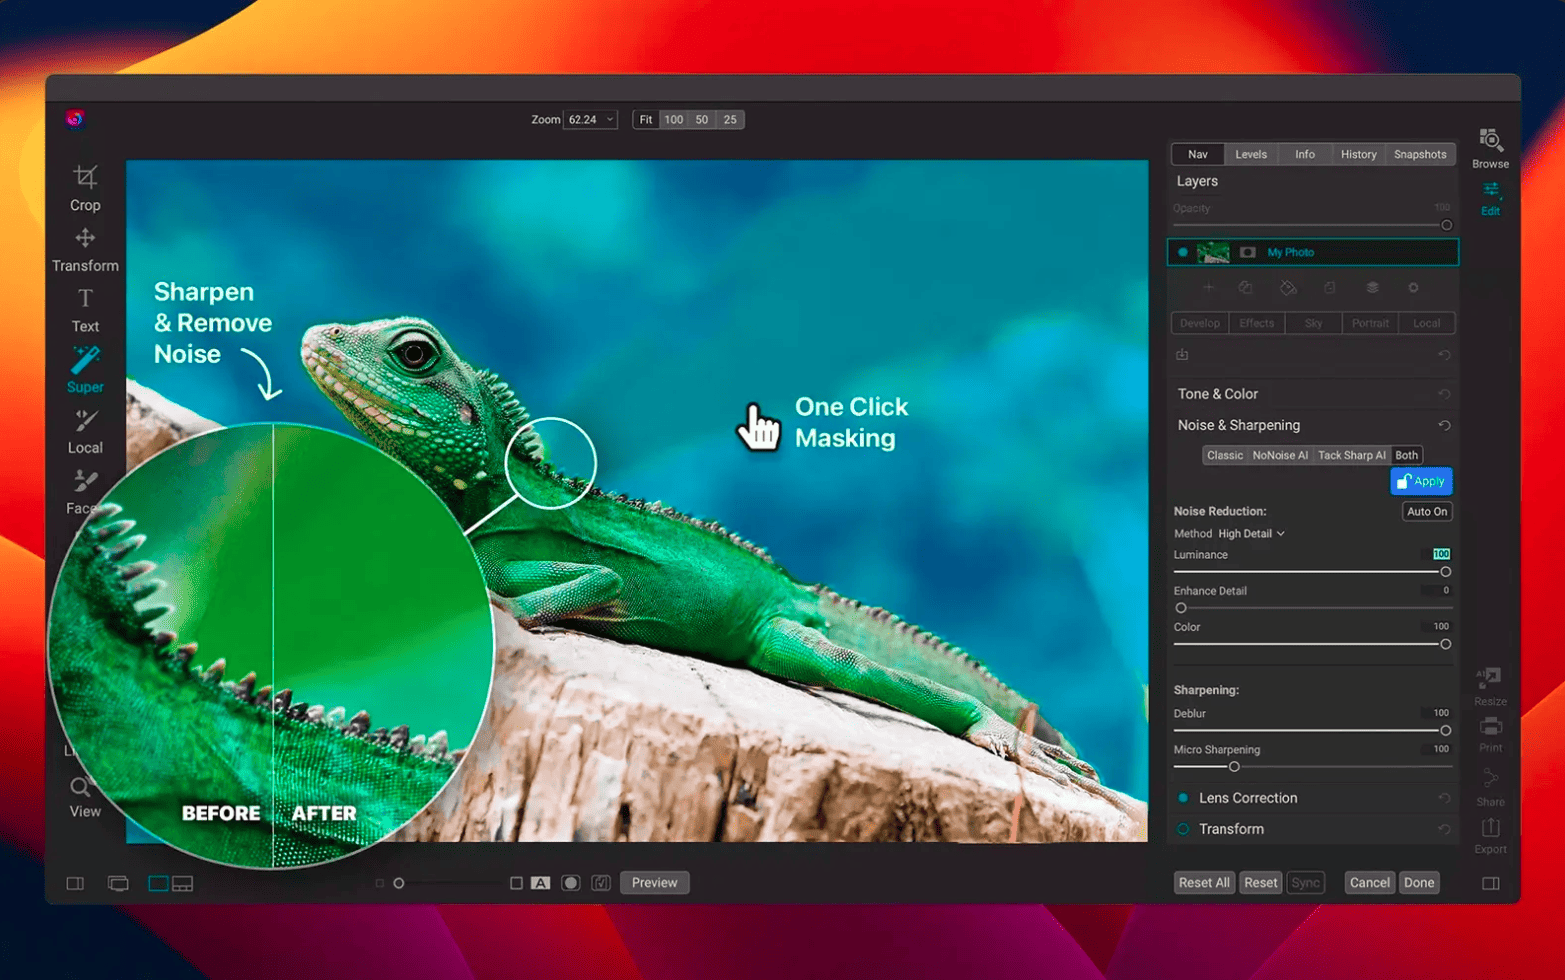The image size is (1565, 980).
Task: Click the Preview button
Action: [654, 883]
